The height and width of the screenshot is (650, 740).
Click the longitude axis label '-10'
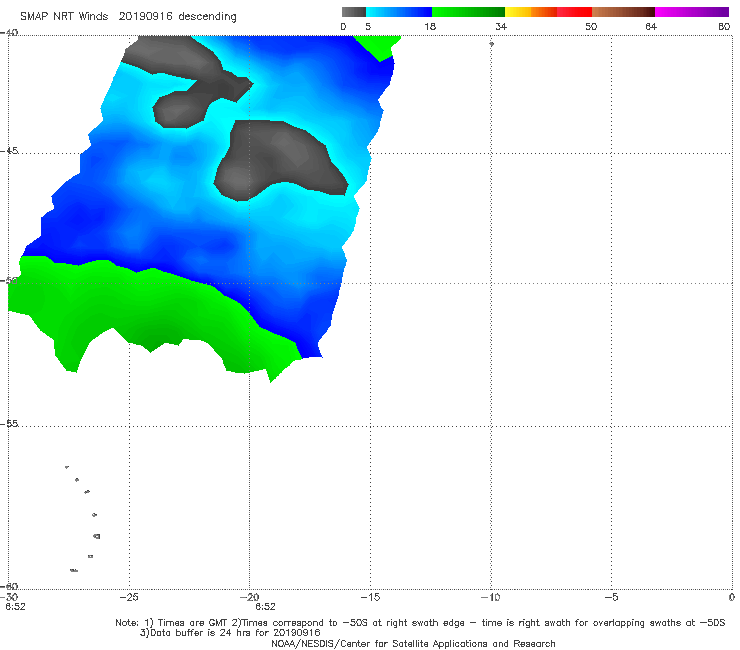[x=491, y=597]
